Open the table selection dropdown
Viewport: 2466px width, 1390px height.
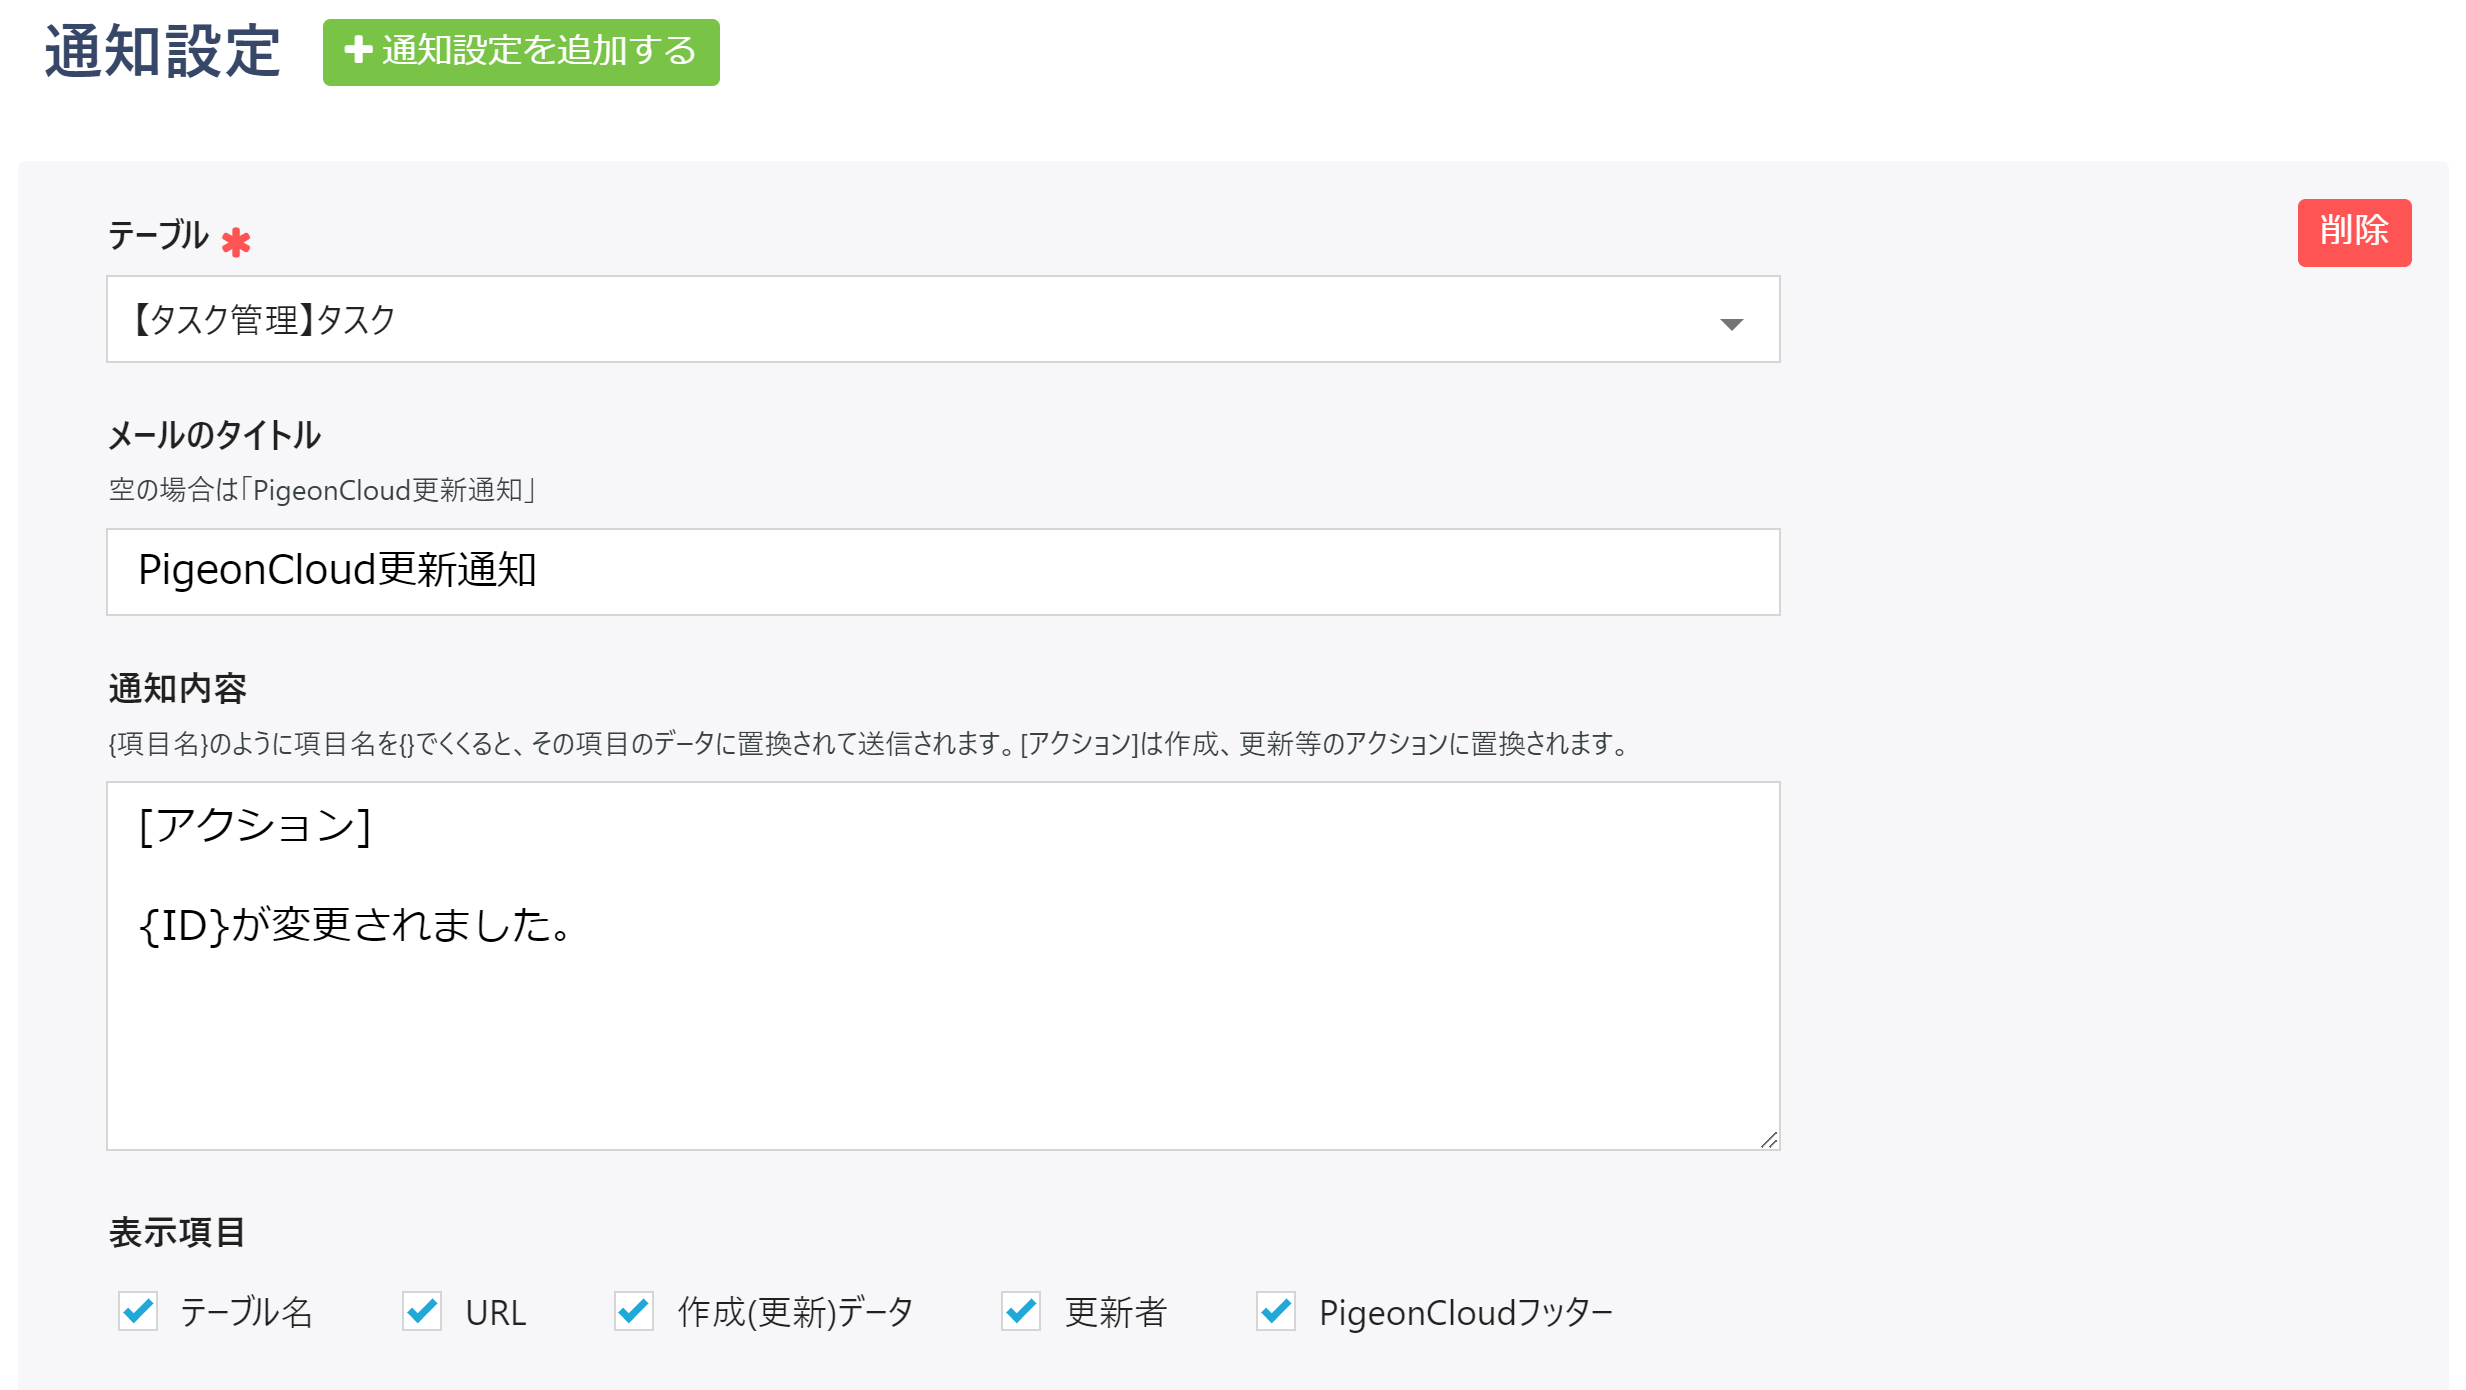click(x=940, y=320)
